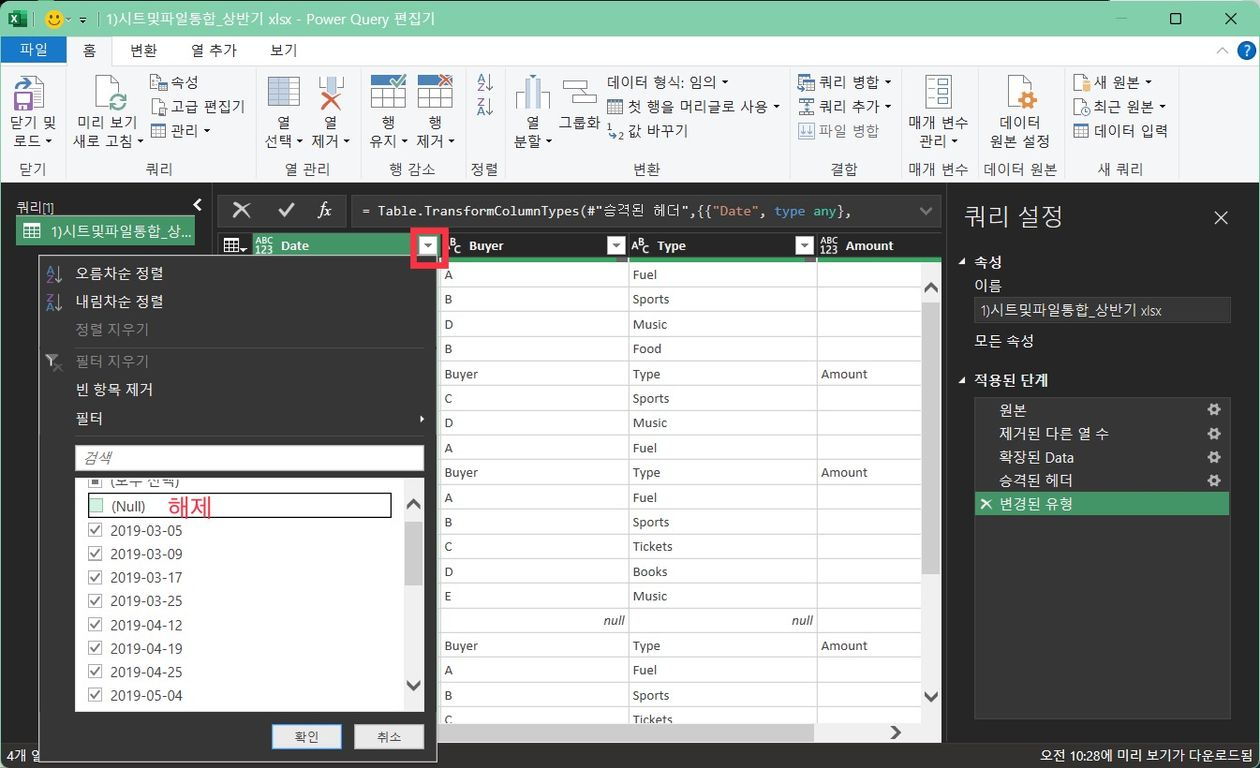Expand the formula bar chevron
The width and height of the screenshot is (1260, 768).
tap(926, 211)
